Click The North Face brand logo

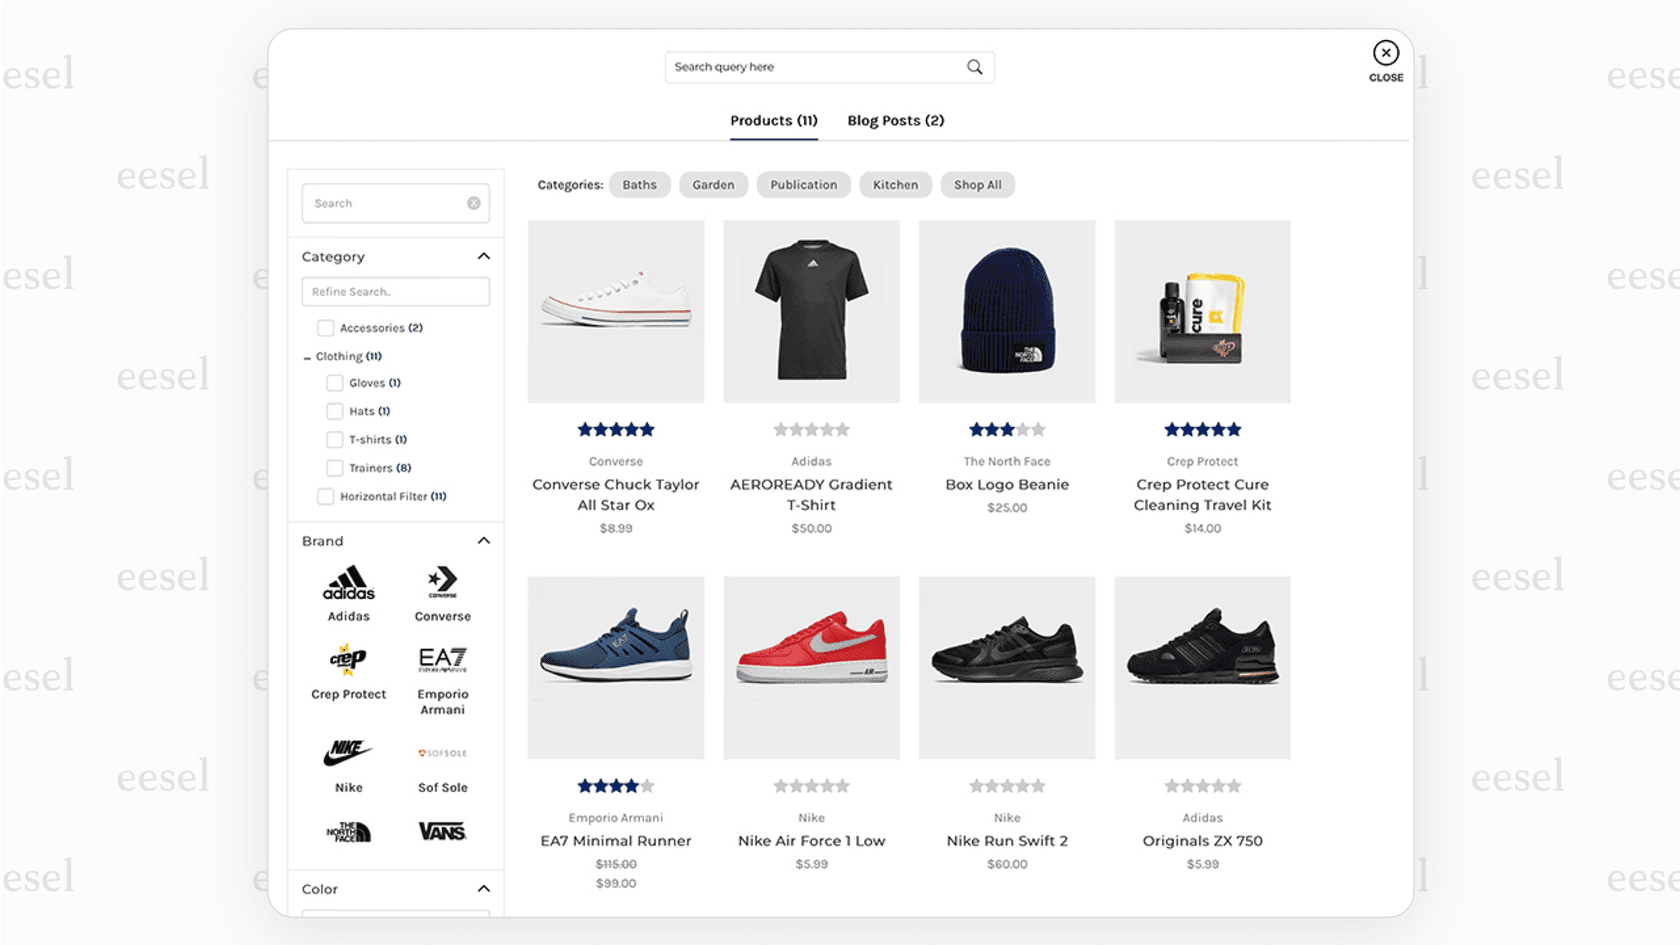[347, 829]
